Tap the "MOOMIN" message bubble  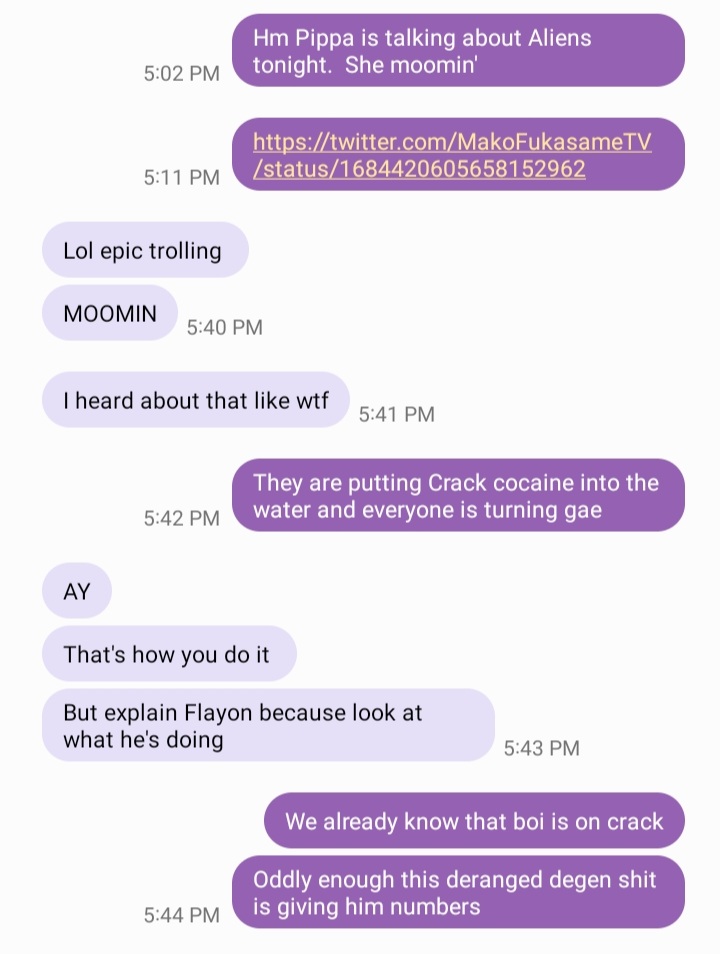(110, 313)
